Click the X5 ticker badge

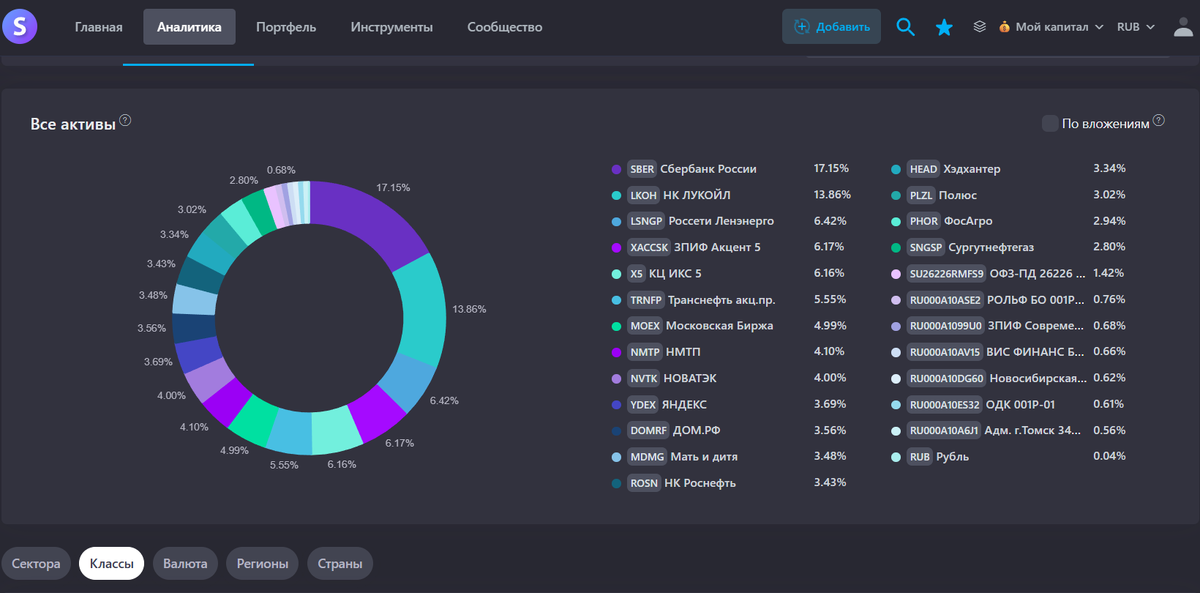click(636, 273)
